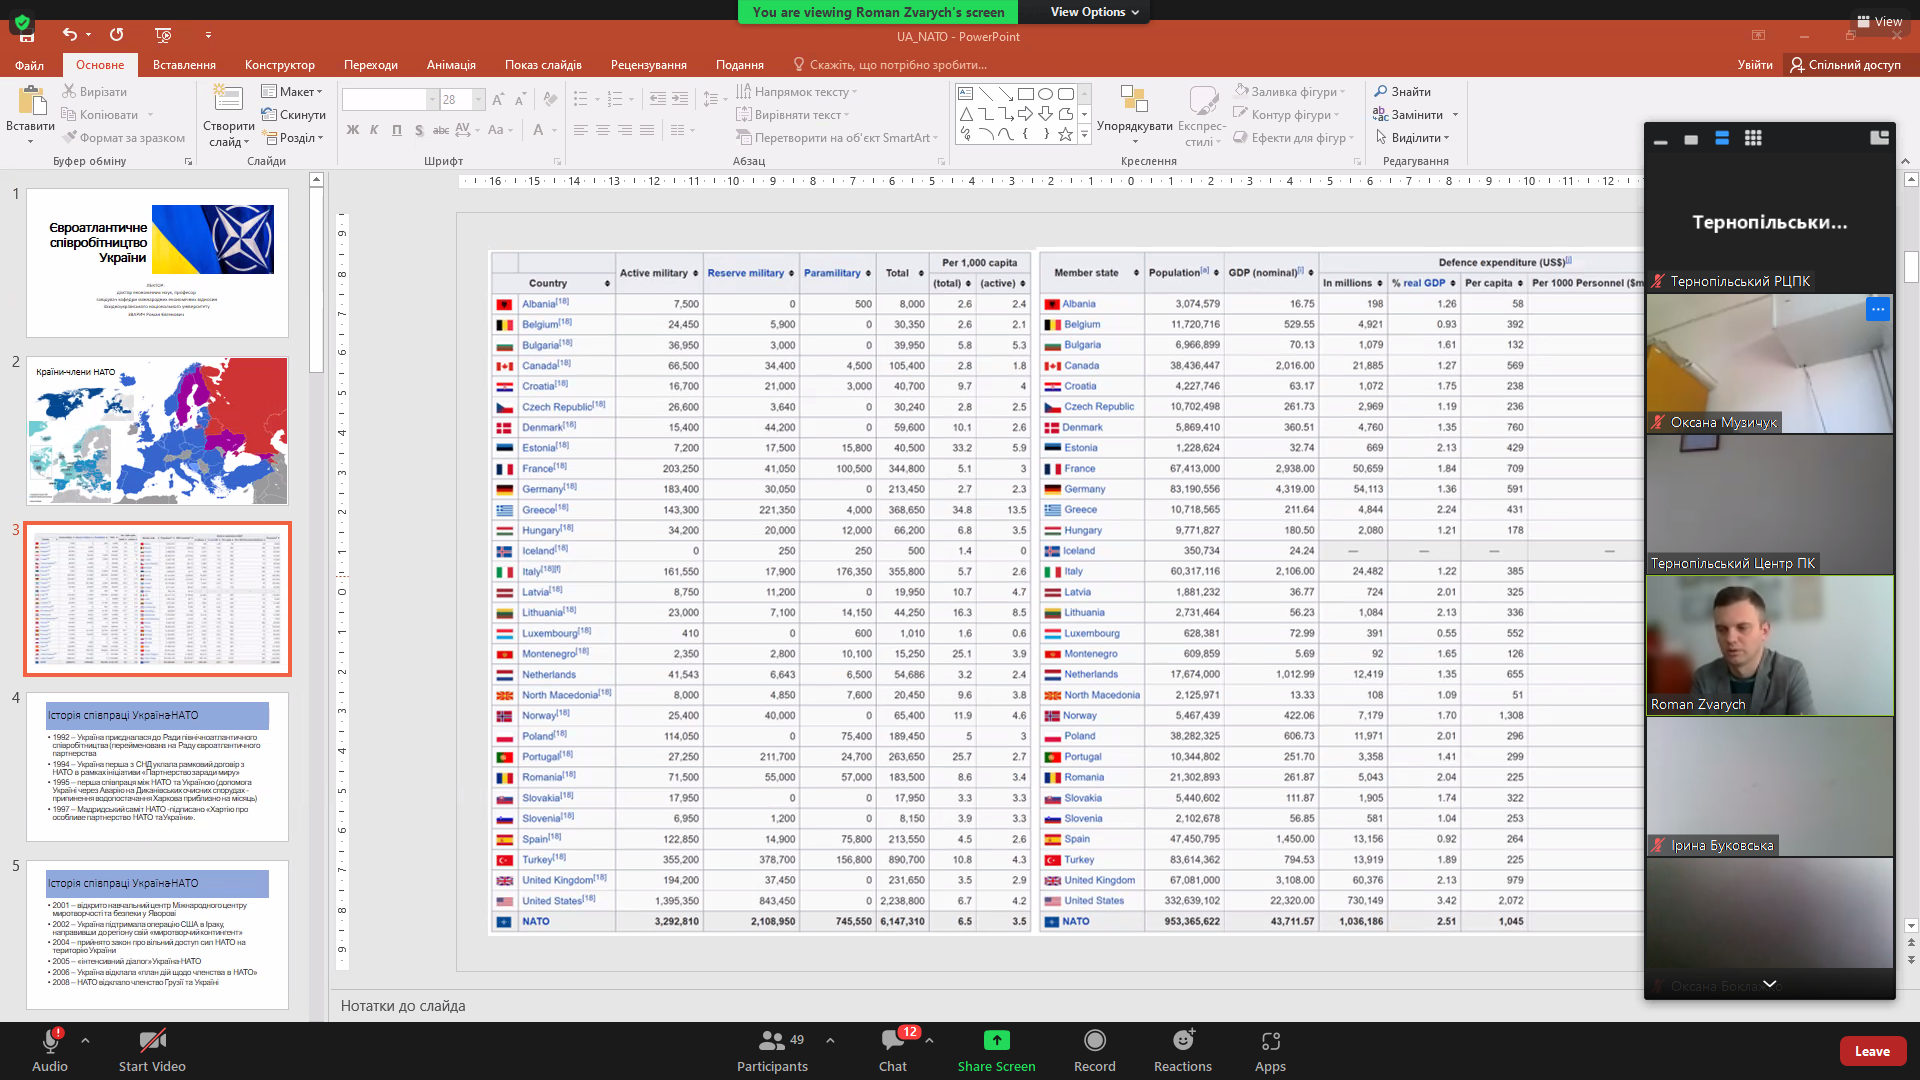
Task: Expand Layout (Макет) dropdown
Action: tap(293, 91)
